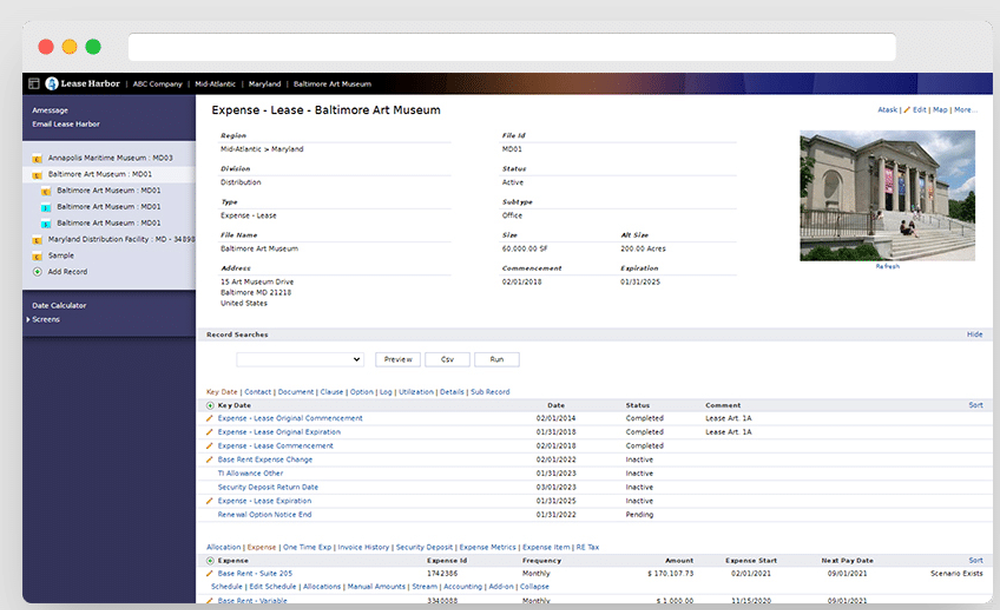The width and height of the screenshot is (1000, 610).
Task: Switch to the Utilization tab
Action: tap(416, 392)
